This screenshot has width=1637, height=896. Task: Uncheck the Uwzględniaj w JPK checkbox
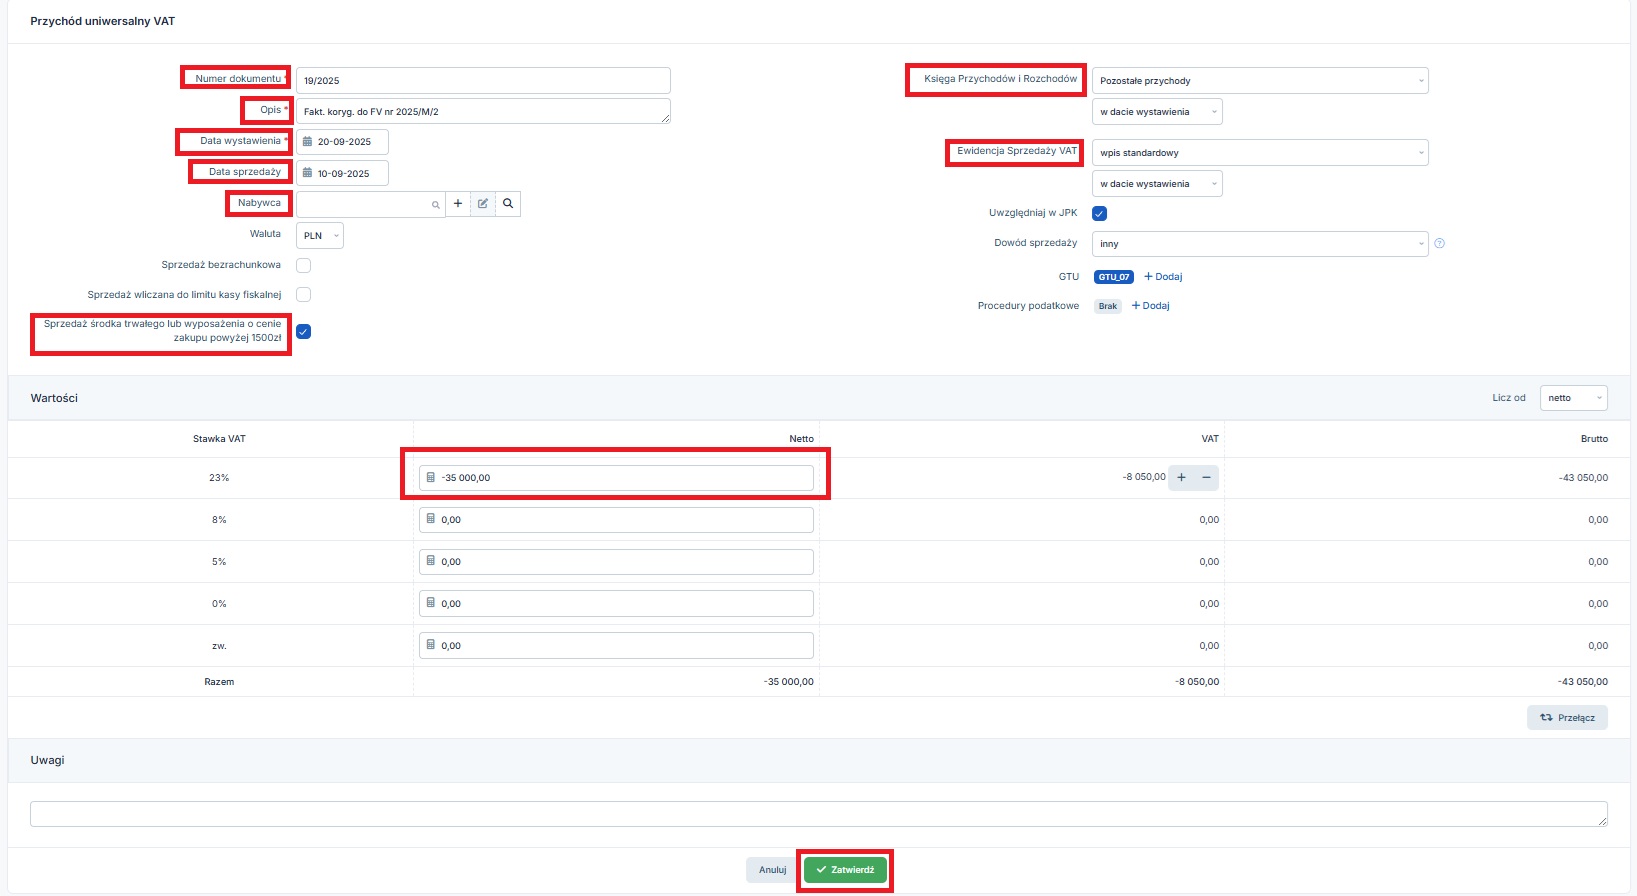pos(1099,213)
